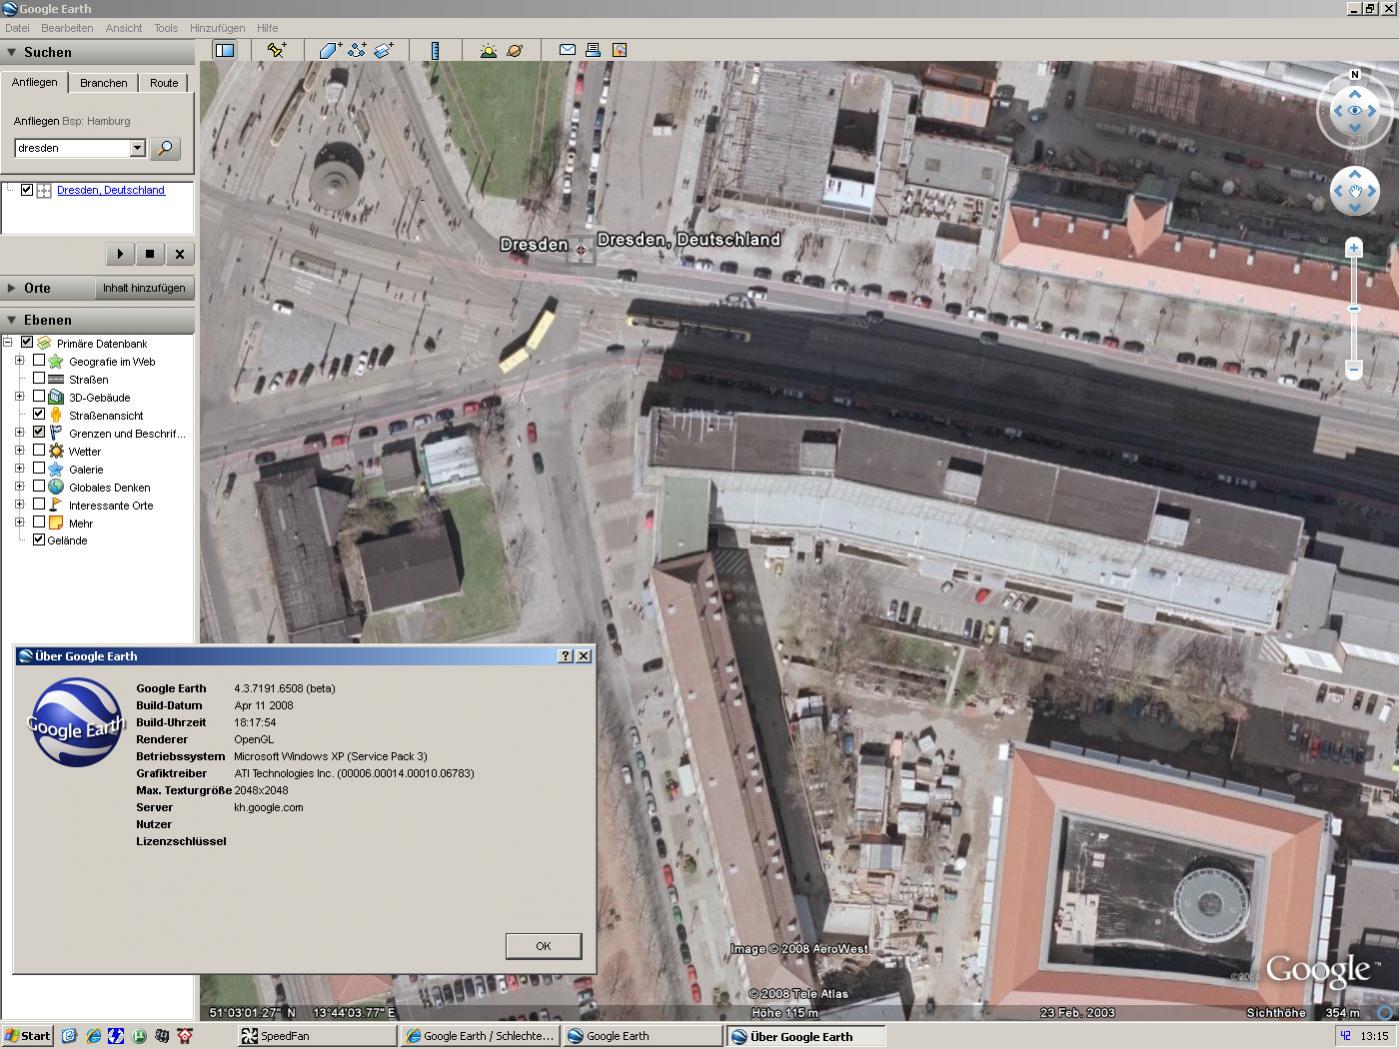1399x1049 pixels.
Task: Open the Hinzufügen menu
Action: (217, 28)
